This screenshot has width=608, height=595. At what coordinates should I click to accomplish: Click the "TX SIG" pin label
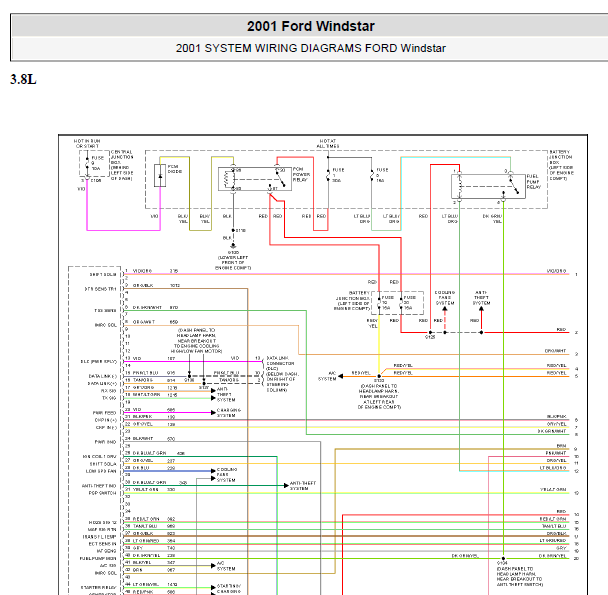[x=108, y=398]
